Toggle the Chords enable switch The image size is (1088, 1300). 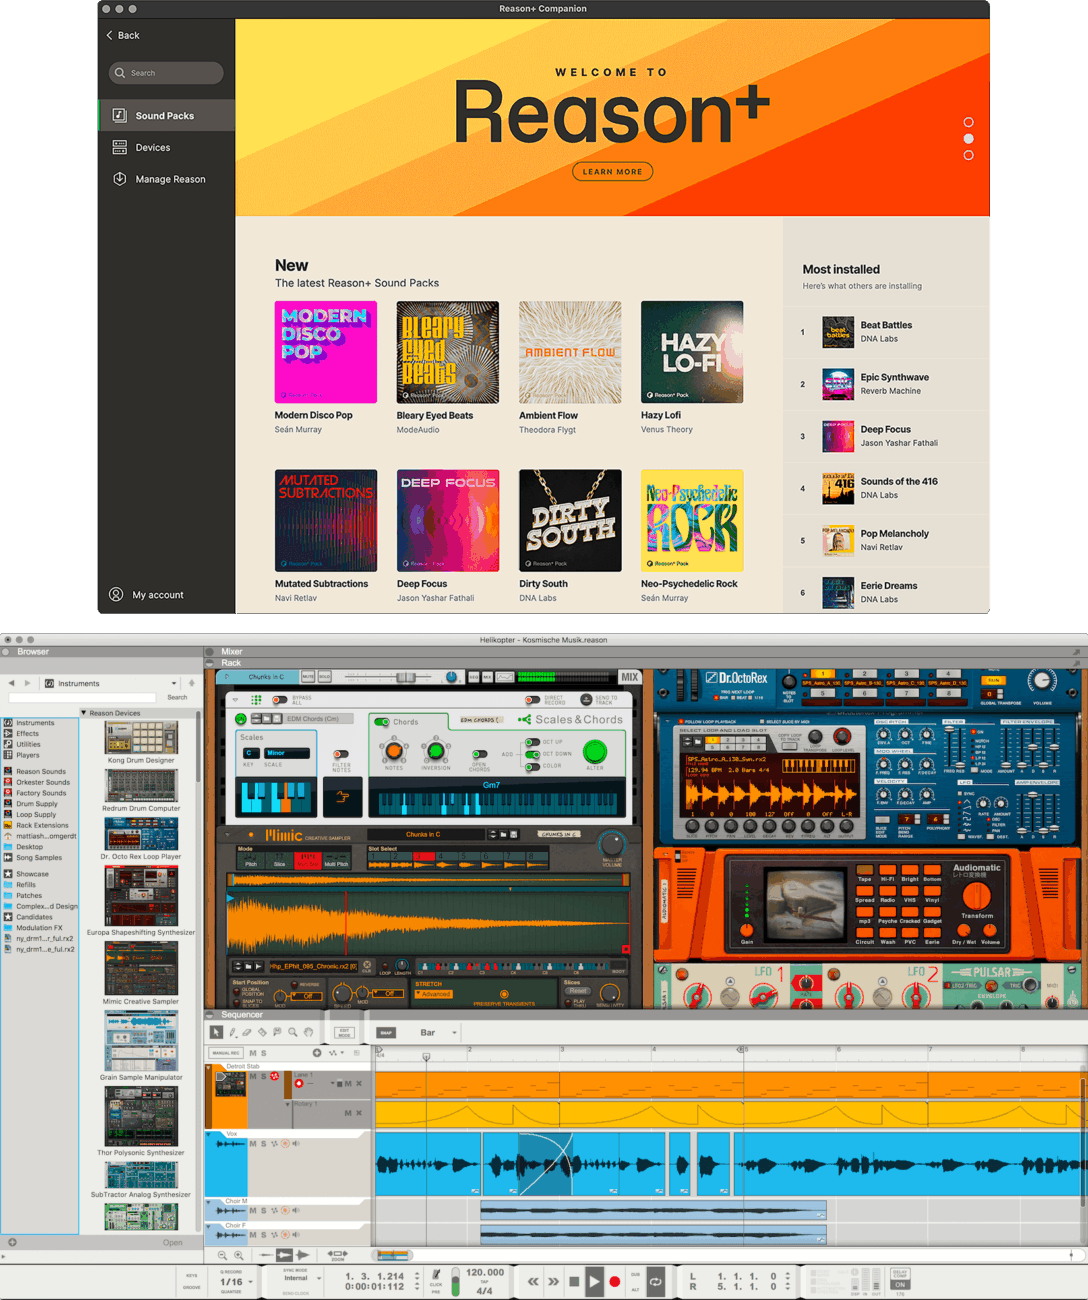(382, 721)
